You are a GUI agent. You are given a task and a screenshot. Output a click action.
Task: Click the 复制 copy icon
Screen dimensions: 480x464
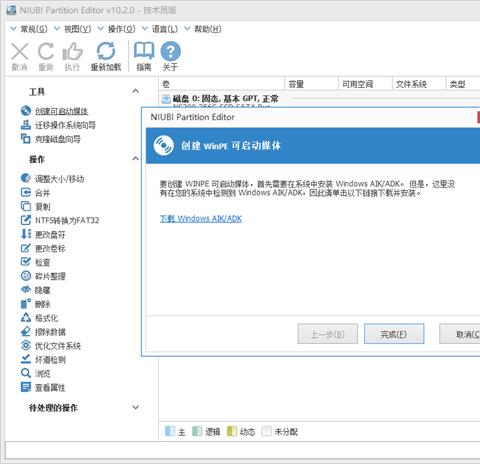[x=26, y=206]
